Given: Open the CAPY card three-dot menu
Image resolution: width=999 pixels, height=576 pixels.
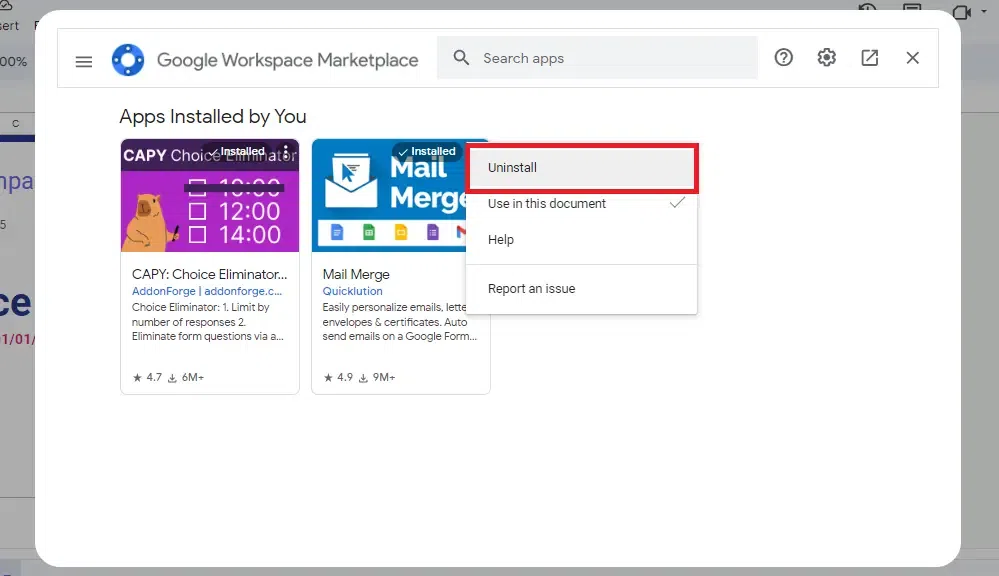Looking at the screenshot, I should (286, 152).
